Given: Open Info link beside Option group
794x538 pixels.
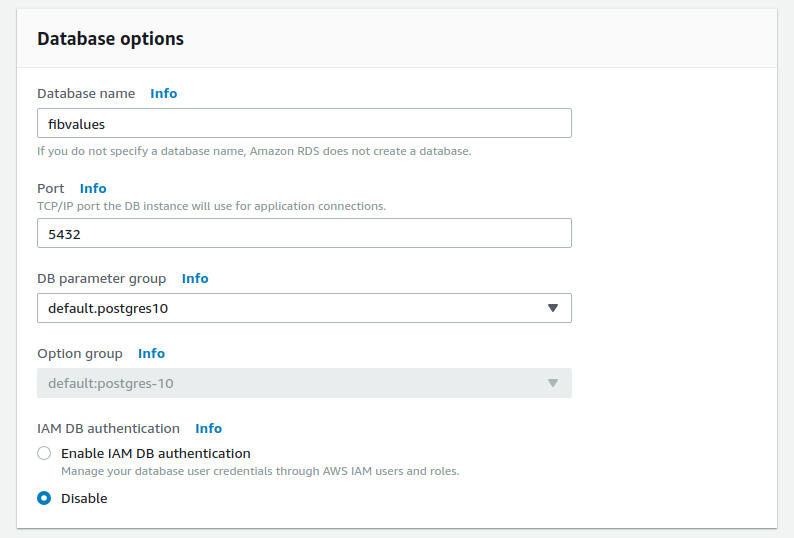Looking at the screenshot, I should click(151, 354).
